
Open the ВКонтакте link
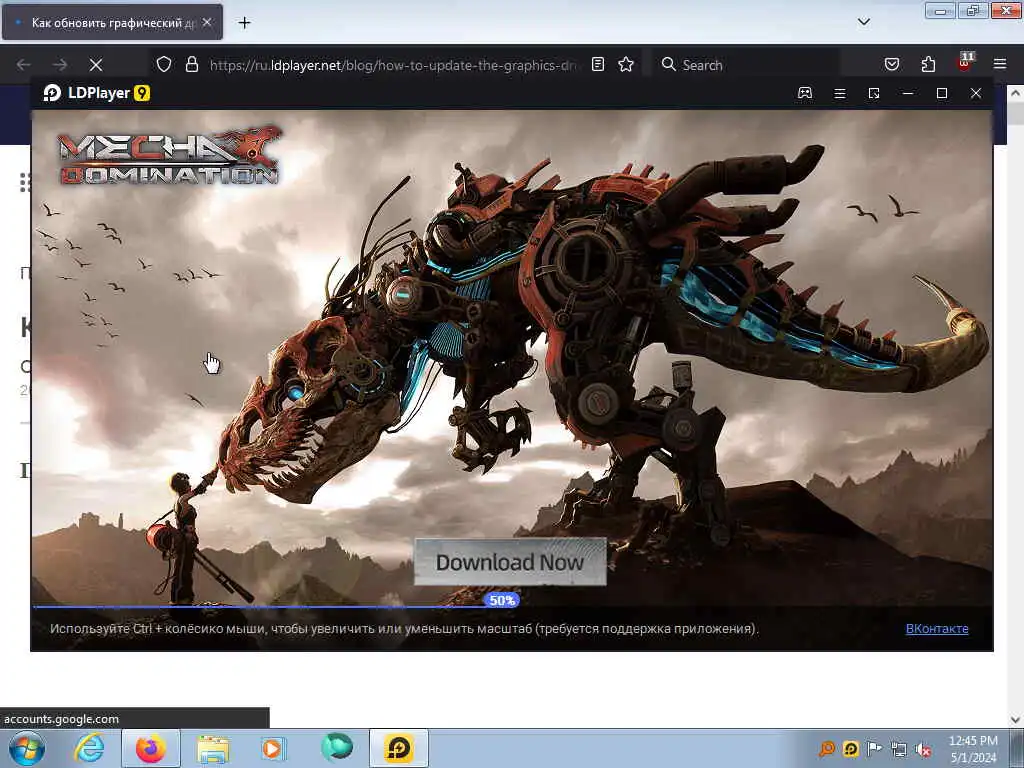point(936,628)
